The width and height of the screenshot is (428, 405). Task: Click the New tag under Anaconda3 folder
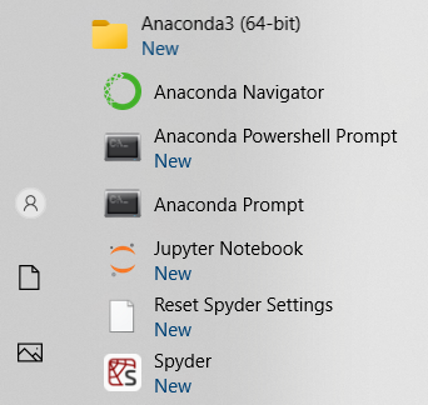click(160, 48)
